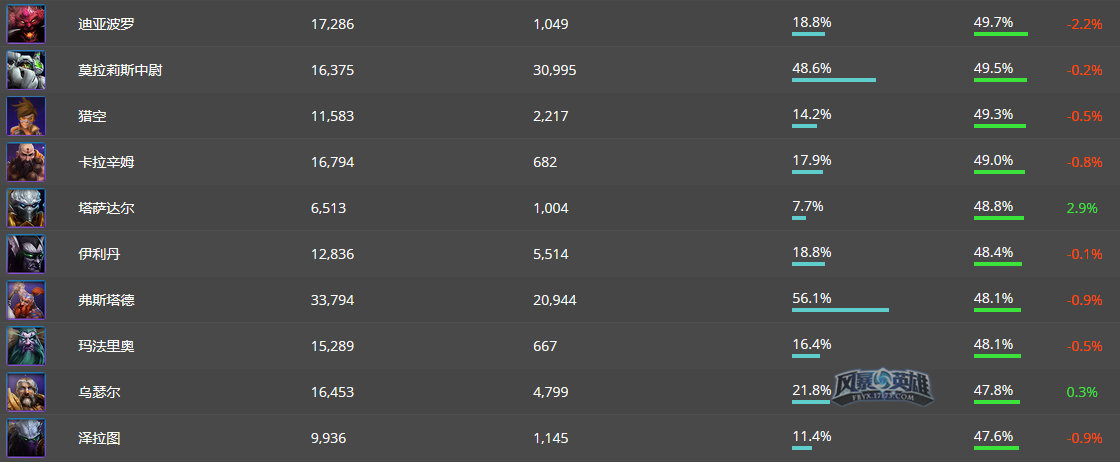Open the 迪亚波罗 hero name link
The height and width of the screenshot is (462, 1120).
pyautogui.click(x=106, y=24)
